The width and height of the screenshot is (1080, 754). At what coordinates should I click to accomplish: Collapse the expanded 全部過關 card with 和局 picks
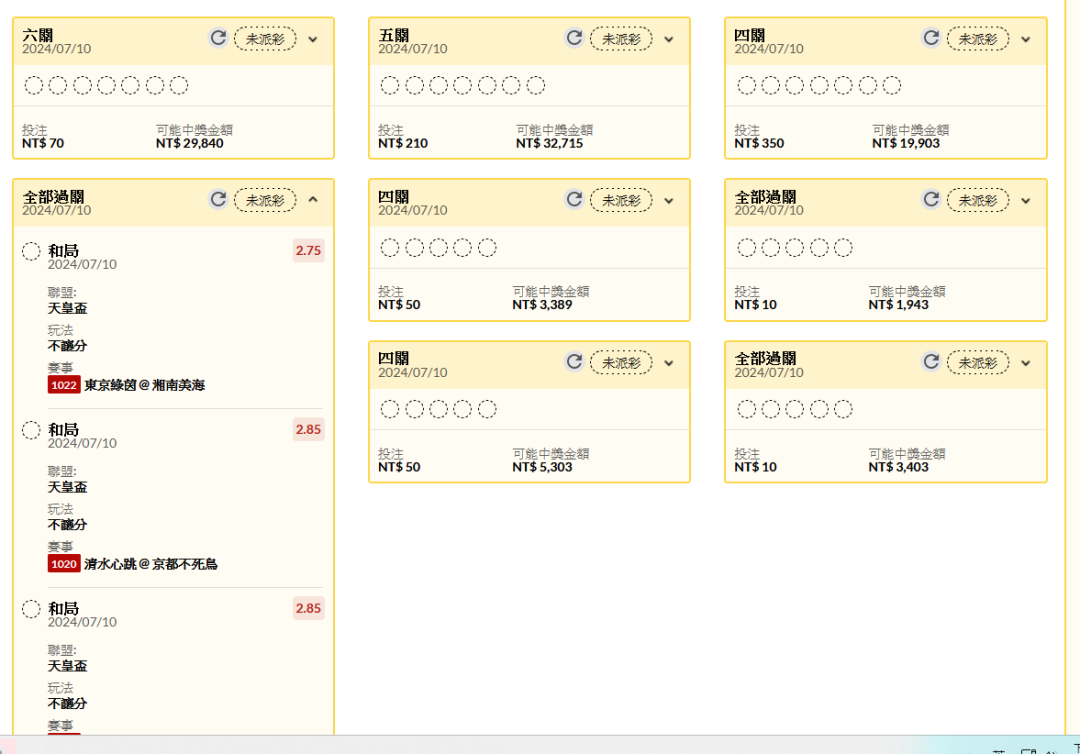(313, 200)
